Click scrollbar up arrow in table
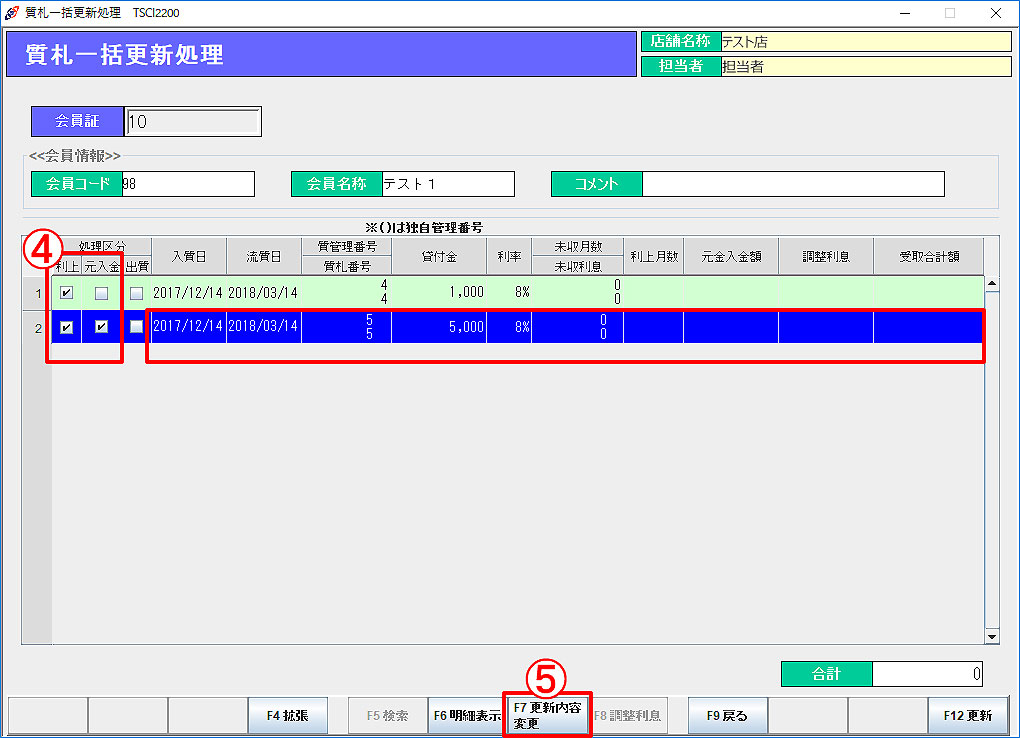This screenshot has height=738, width=1020. [991, 283]
